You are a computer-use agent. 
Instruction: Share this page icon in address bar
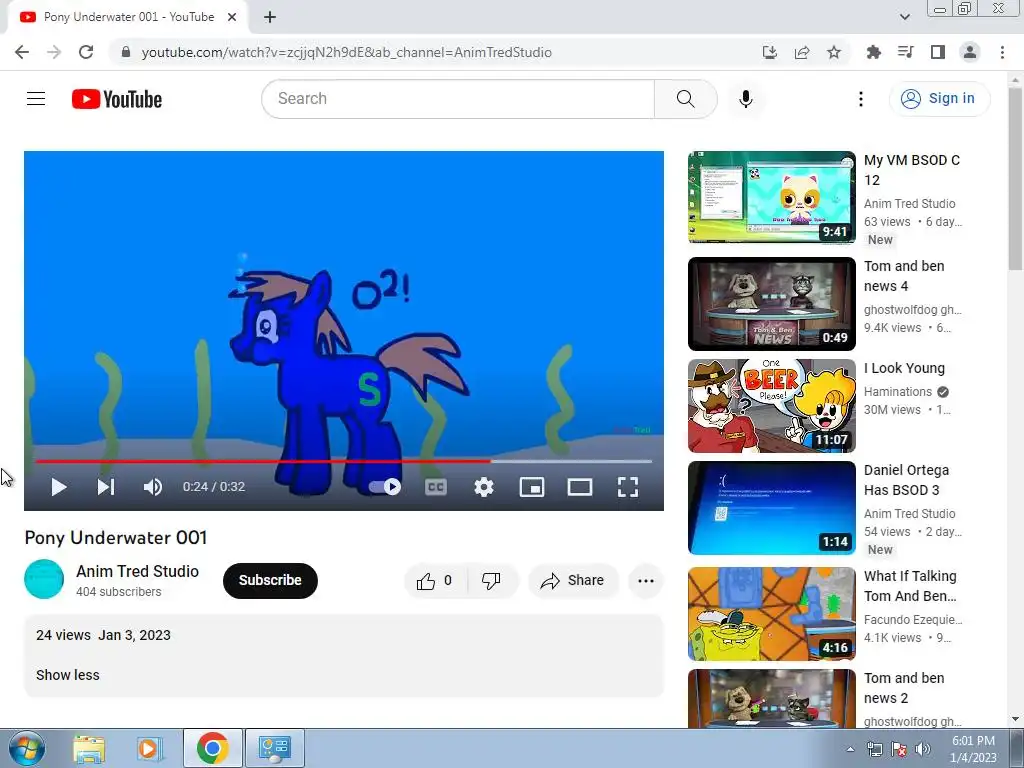point(802,52)
